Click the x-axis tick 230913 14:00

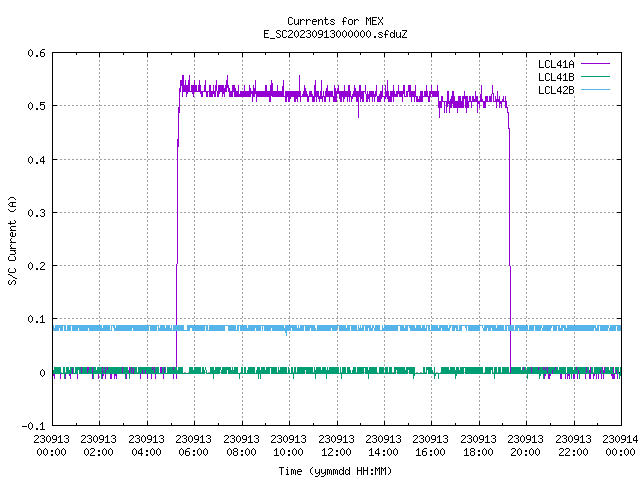[383, 446]
